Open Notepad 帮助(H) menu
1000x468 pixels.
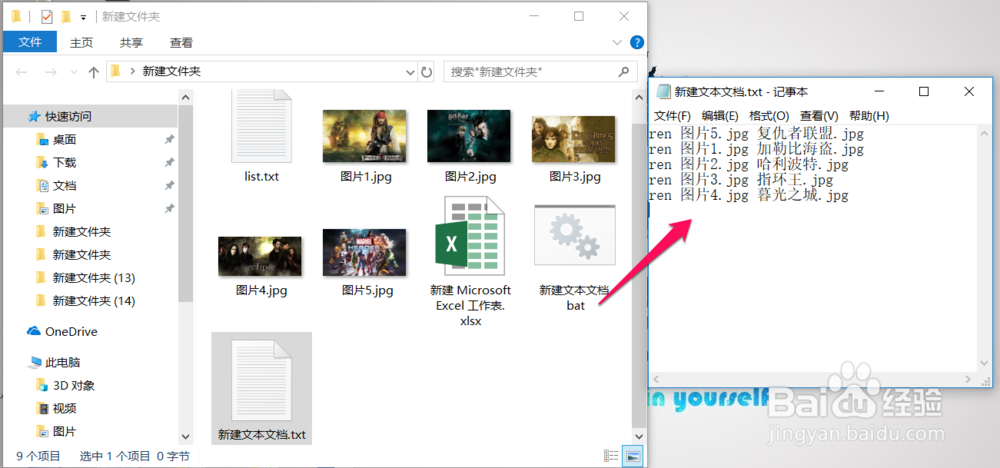click(x=869, y=116)
